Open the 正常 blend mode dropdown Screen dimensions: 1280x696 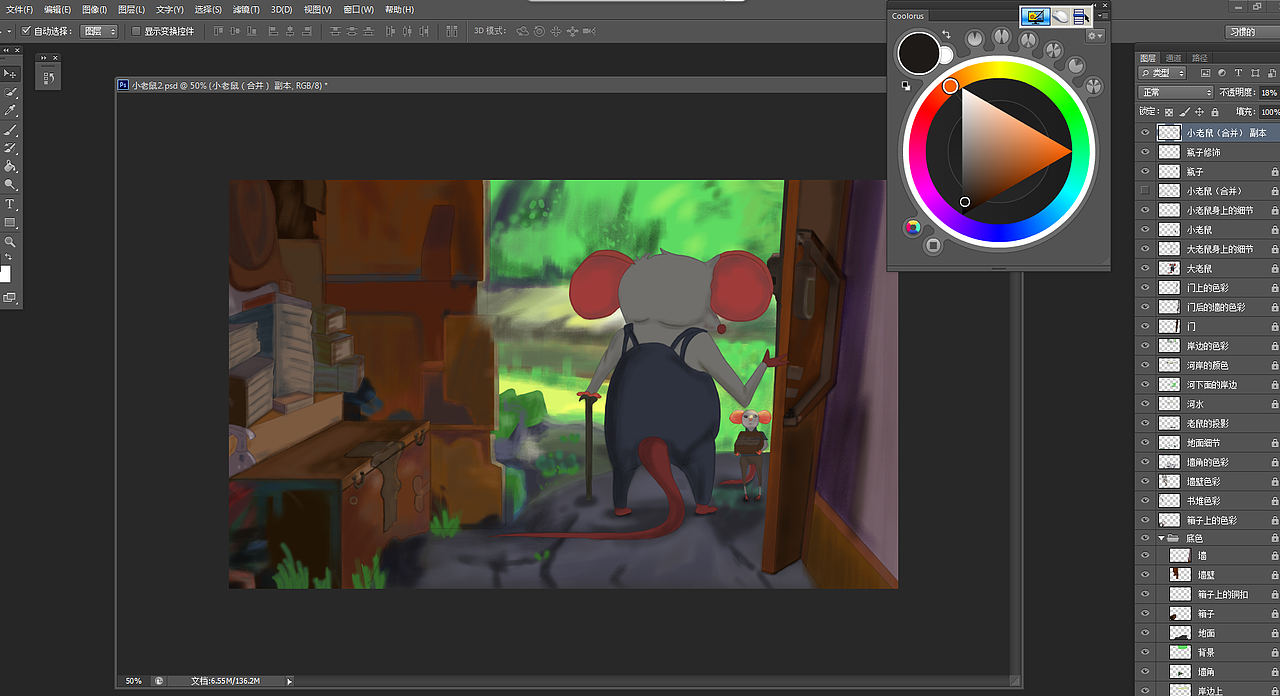pos(1176,92)
